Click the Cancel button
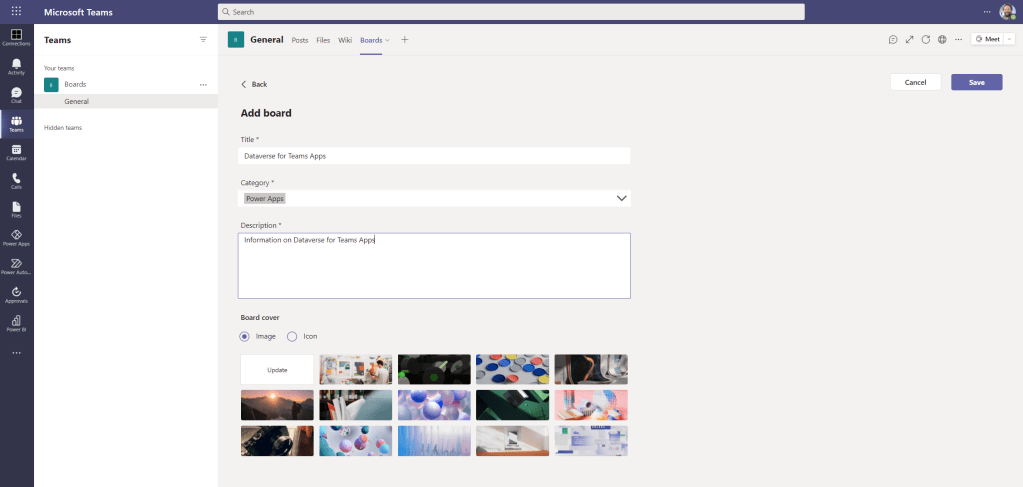1023x487 pixels. pyautogui.click(x=915, y=82)
